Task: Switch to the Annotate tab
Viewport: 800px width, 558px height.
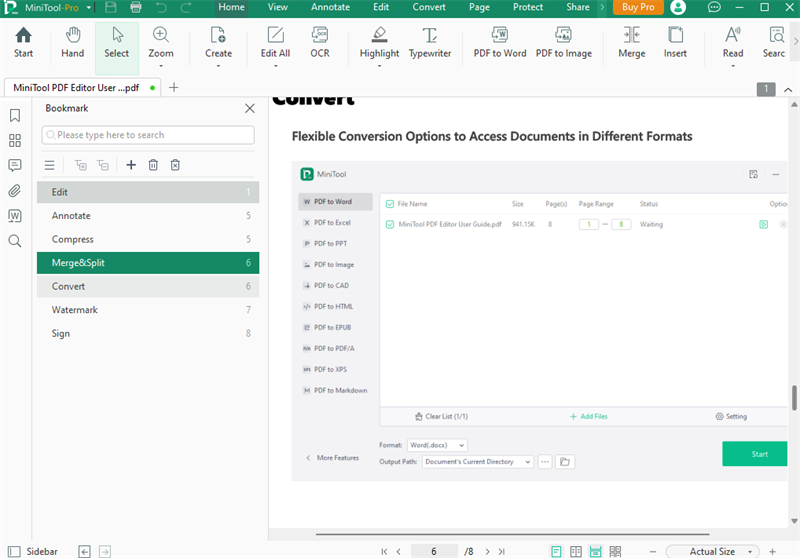Action: (330, 7)
